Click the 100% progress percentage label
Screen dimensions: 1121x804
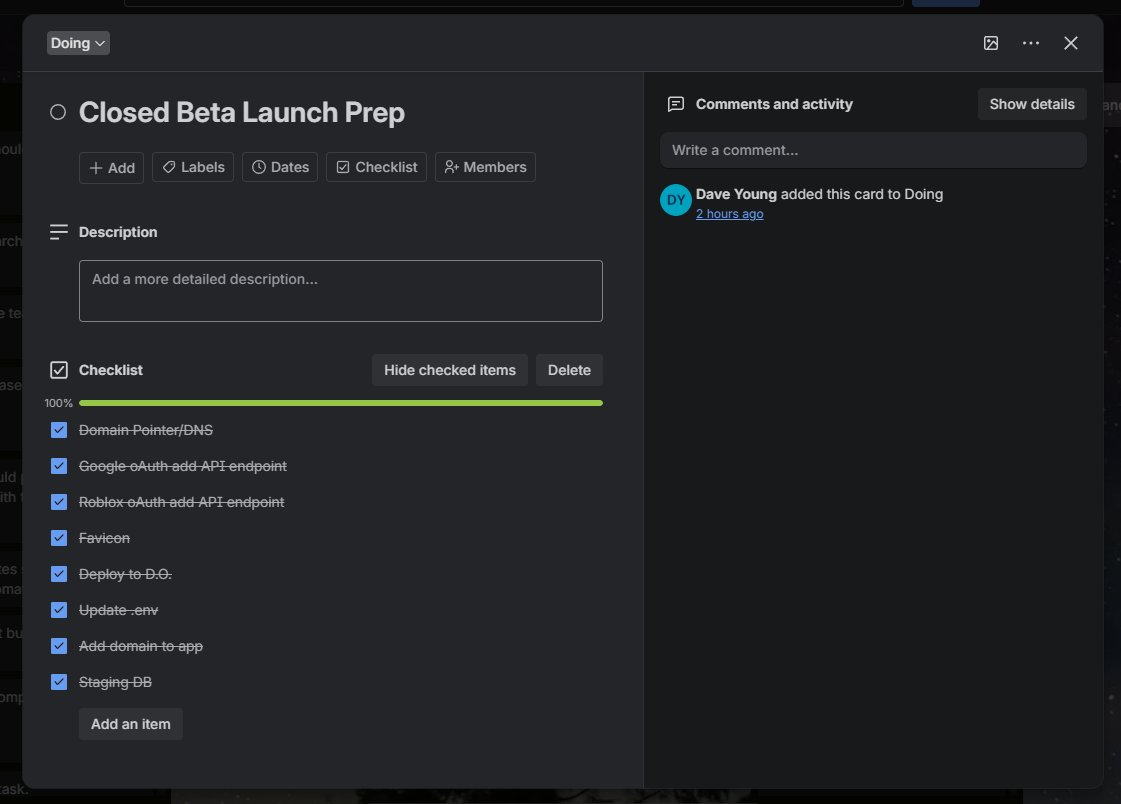[59, 403]
